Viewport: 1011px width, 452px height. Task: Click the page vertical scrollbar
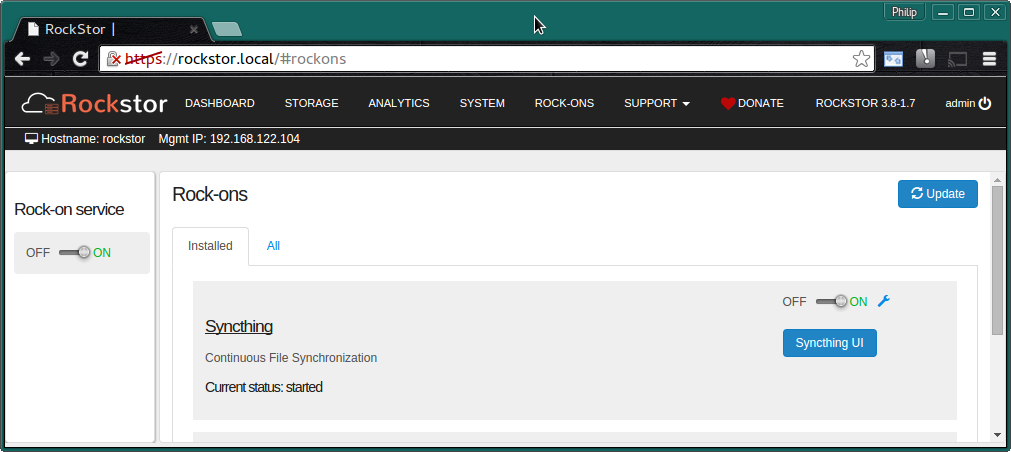tap(997, 259)
